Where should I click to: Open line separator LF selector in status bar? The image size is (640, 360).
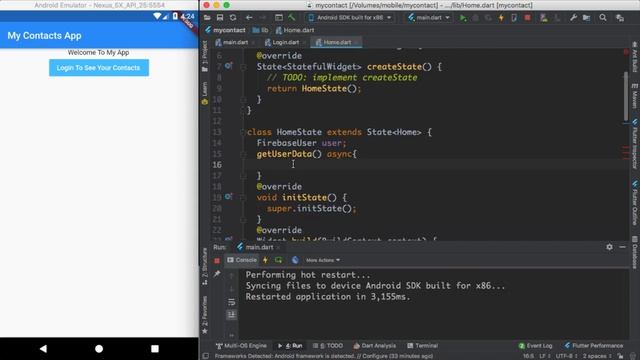[544, 356]
